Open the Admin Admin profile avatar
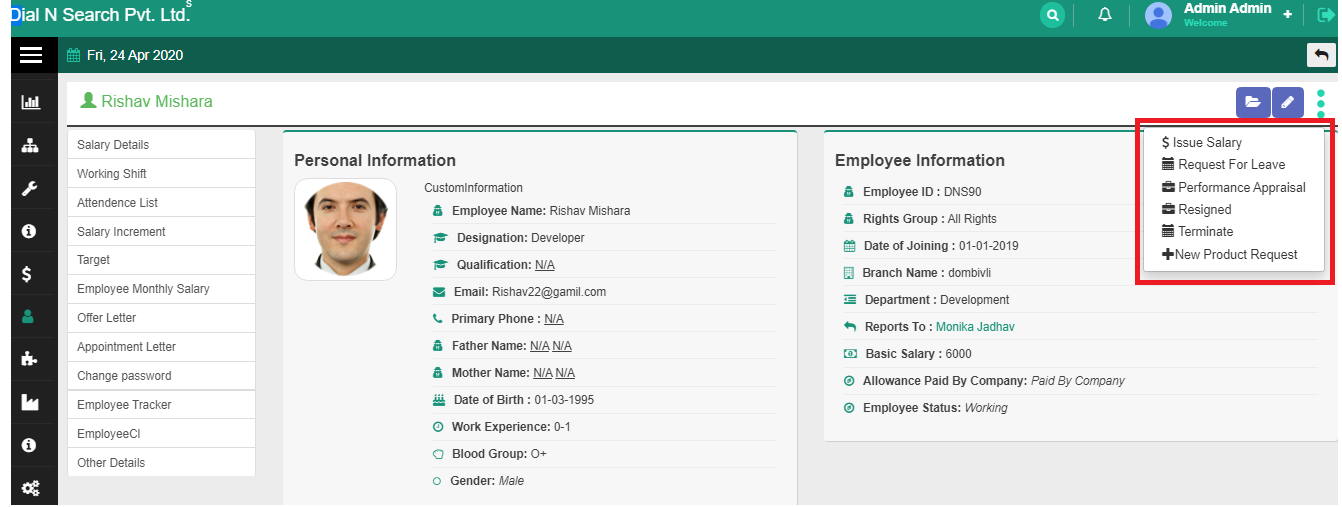Image resolution: width=1342 pixels, height=507 pixels. (x=1158, y=15)
